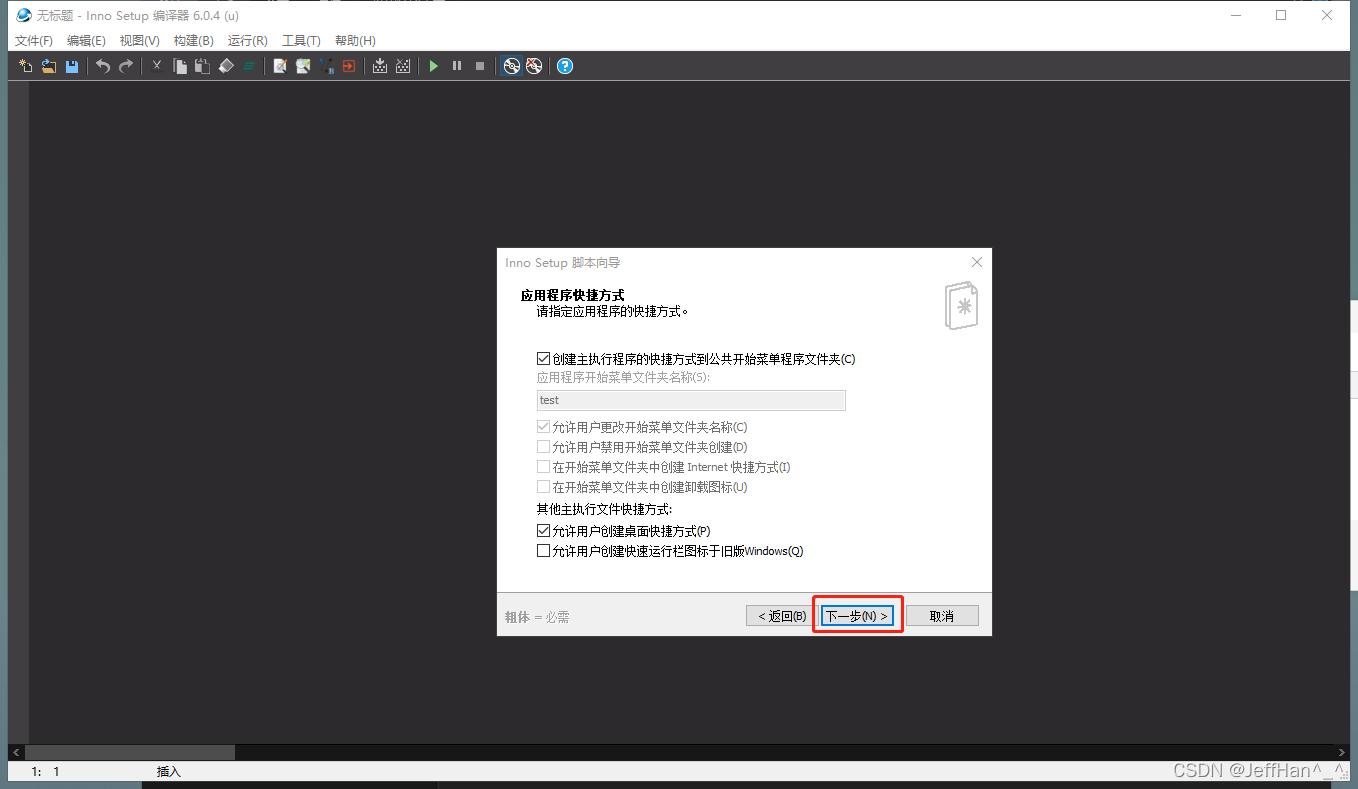Click the Paste toolbar icon

click(201, 65)
